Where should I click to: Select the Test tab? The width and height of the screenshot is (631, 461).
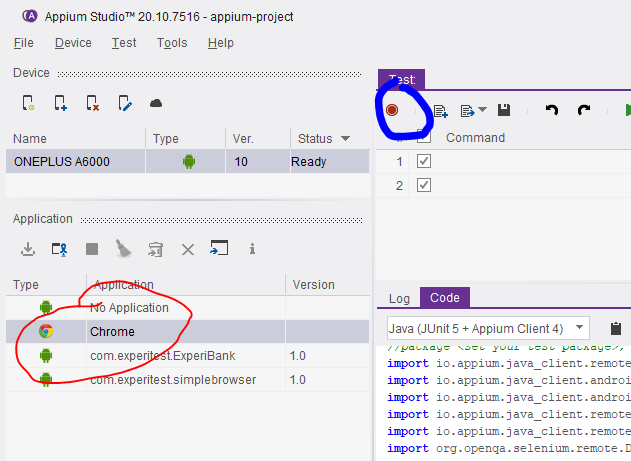pos(401,79)
